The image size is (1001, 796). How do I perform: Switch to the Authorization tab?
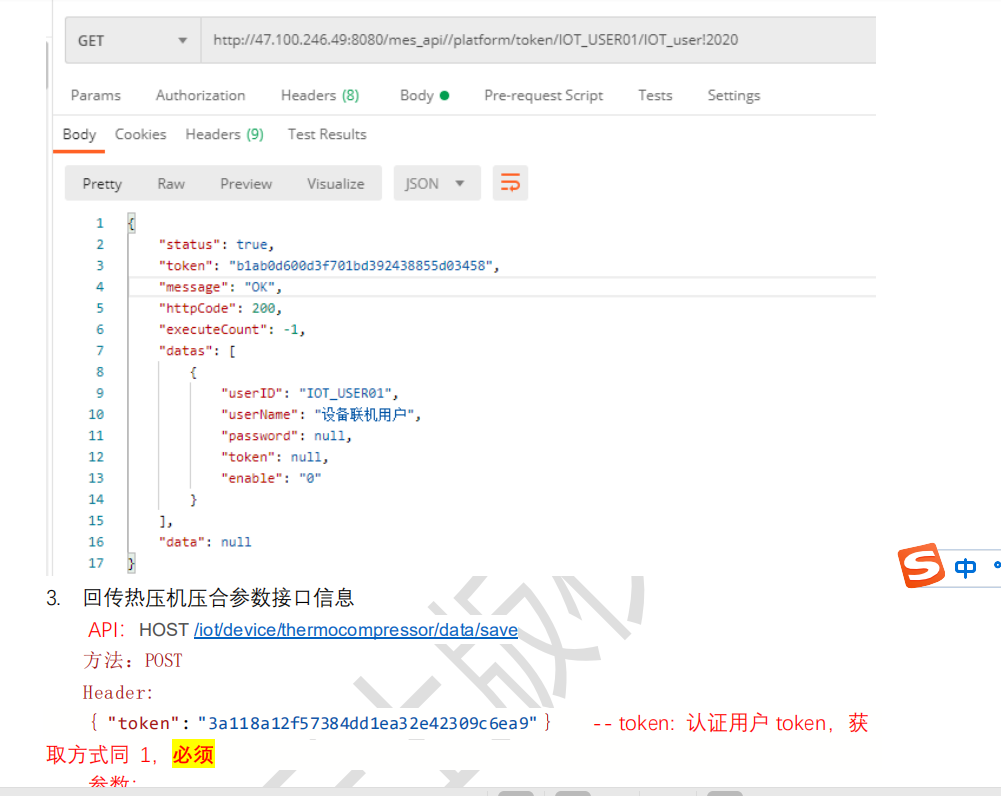coord(200,96)
